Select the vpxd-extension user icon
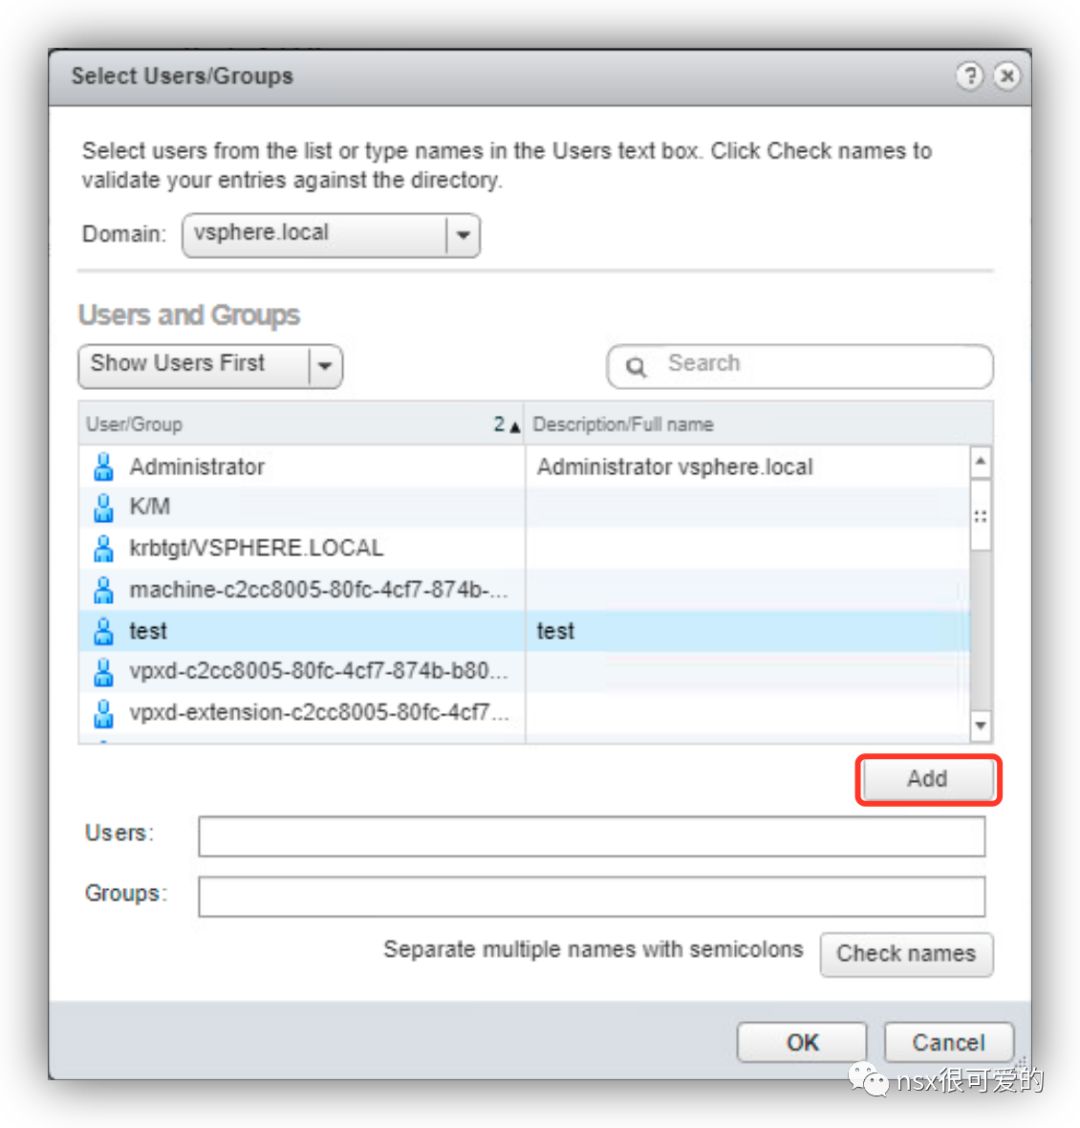Screen dimensions: 1080x1128 pos(104,713)
